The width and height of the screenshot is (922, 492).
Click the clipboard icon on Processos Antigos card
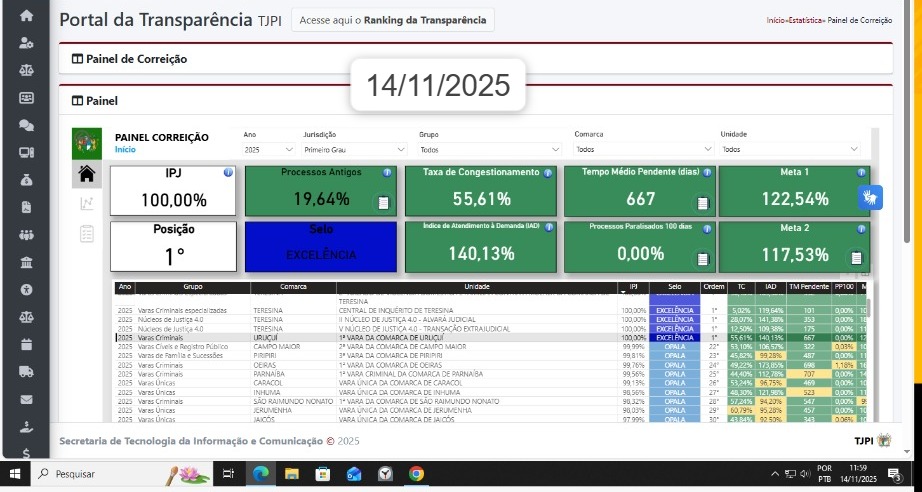[x=382, y=203]
